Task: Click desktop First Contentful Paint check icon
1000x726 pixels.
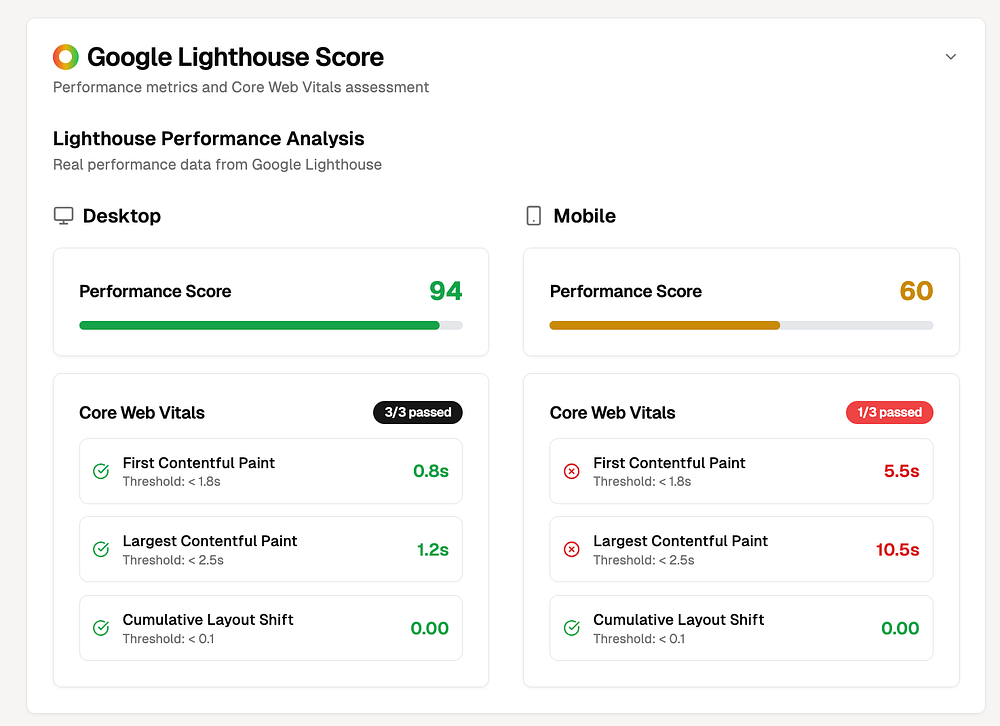Action: [101, 471]
